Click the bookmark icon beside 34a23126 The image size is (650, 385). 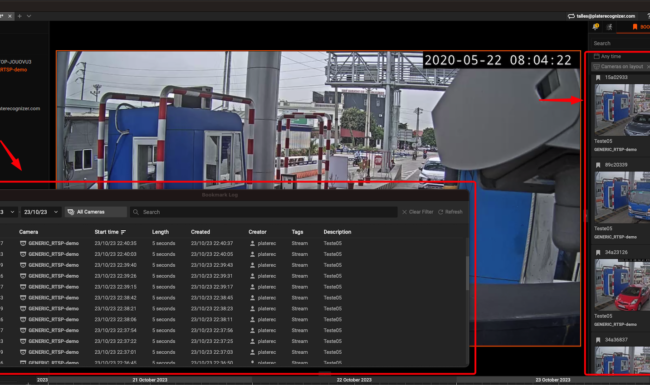(598, 252)
